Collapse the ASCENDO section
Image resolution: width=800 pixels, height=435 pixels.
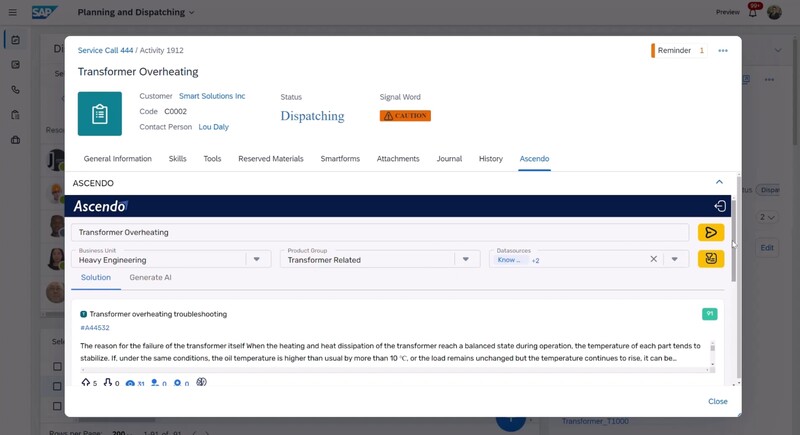[719, 183]
